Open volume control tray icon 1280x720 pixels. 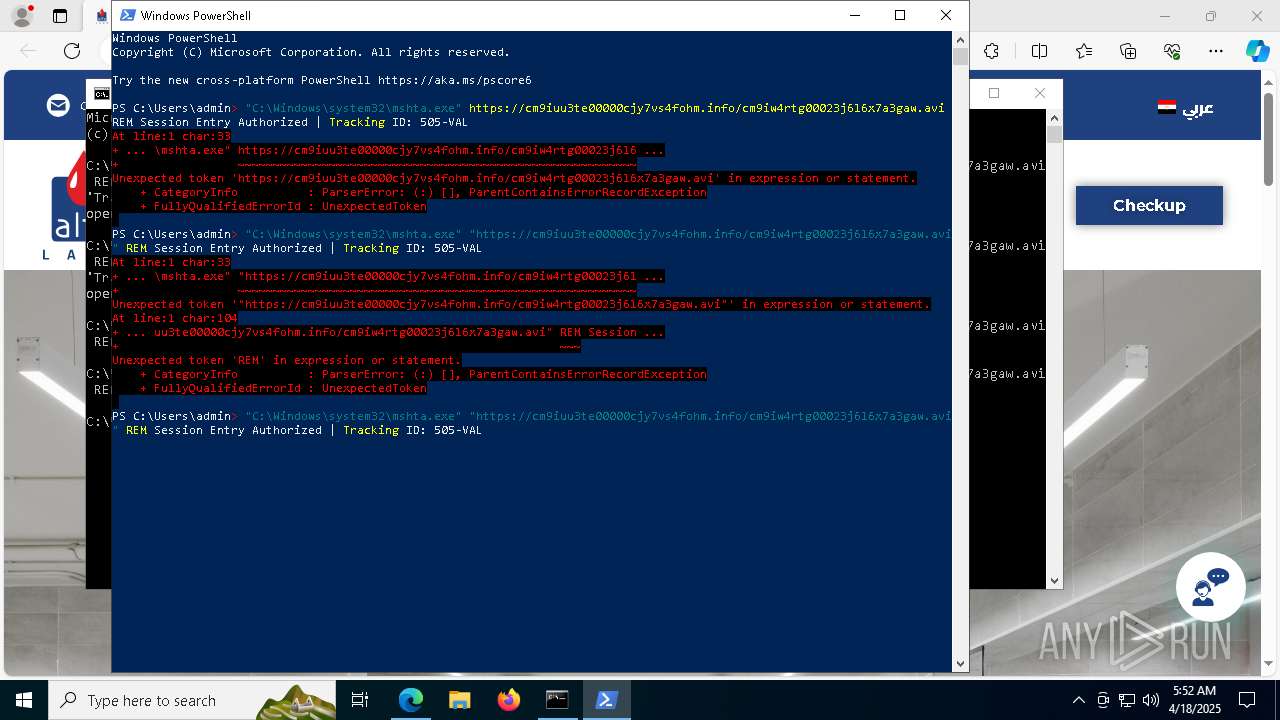point(1150,700)
